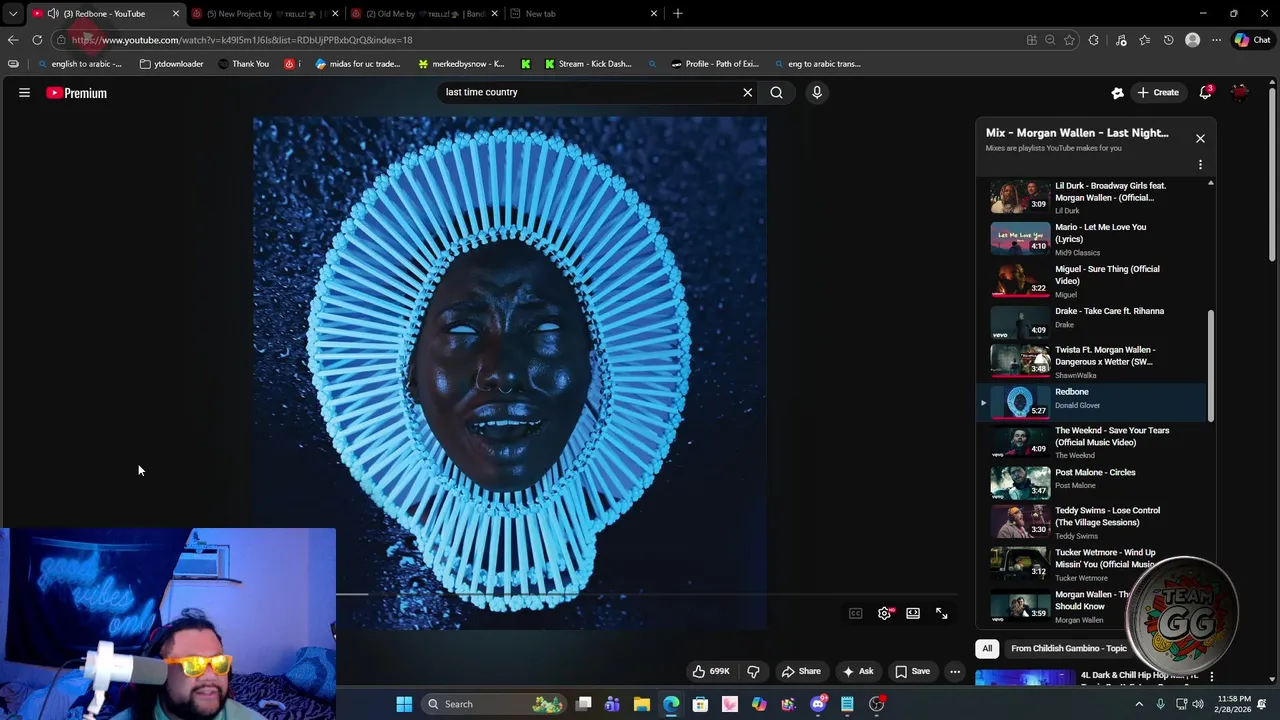Switch to Redbone - YouTube browser tab
Screen dimensions: 1280x720
pyautogui.click(x=105, y=13)
